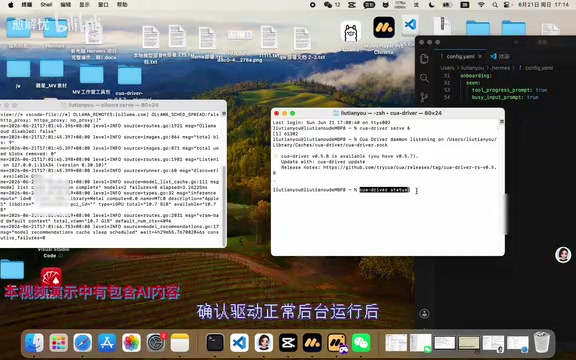
Task: Click liutianyou in VS Code breadcrumb
Action: (472, 68)
